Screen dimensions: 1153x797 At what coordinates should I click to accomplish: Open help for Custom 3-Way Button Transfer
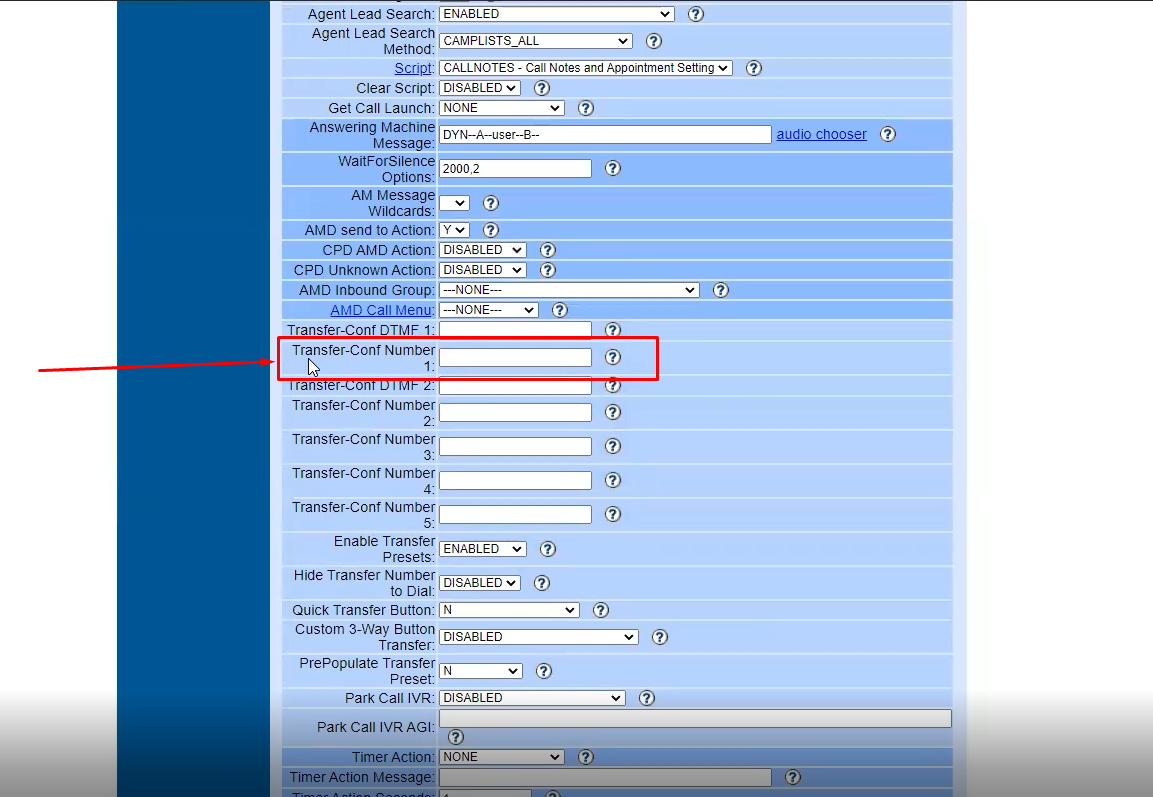[x=660, y=637]
